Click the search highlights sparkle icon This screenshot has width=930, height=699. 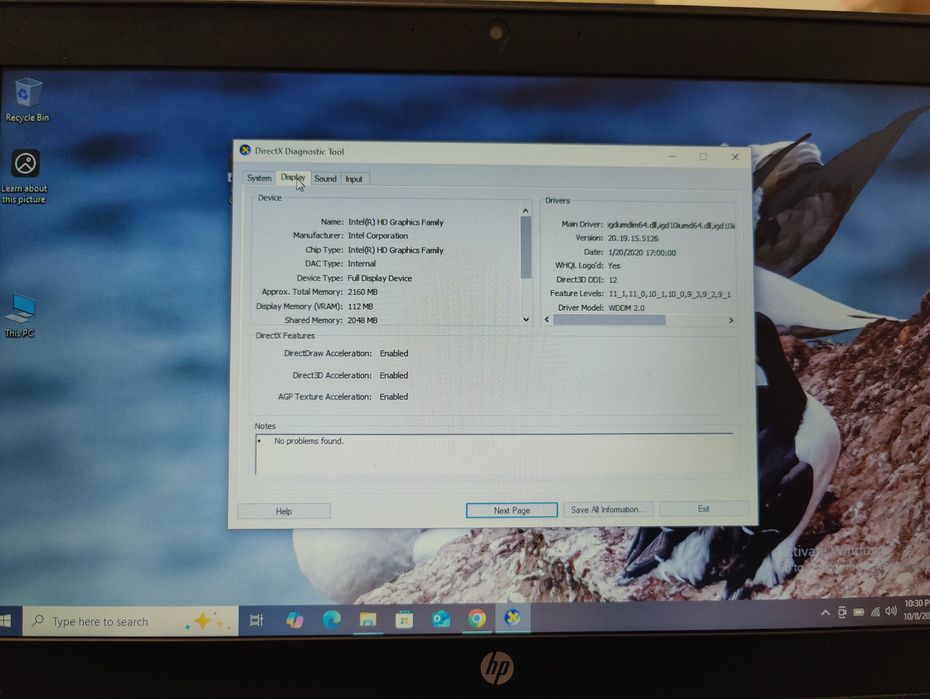click(205, 621)
